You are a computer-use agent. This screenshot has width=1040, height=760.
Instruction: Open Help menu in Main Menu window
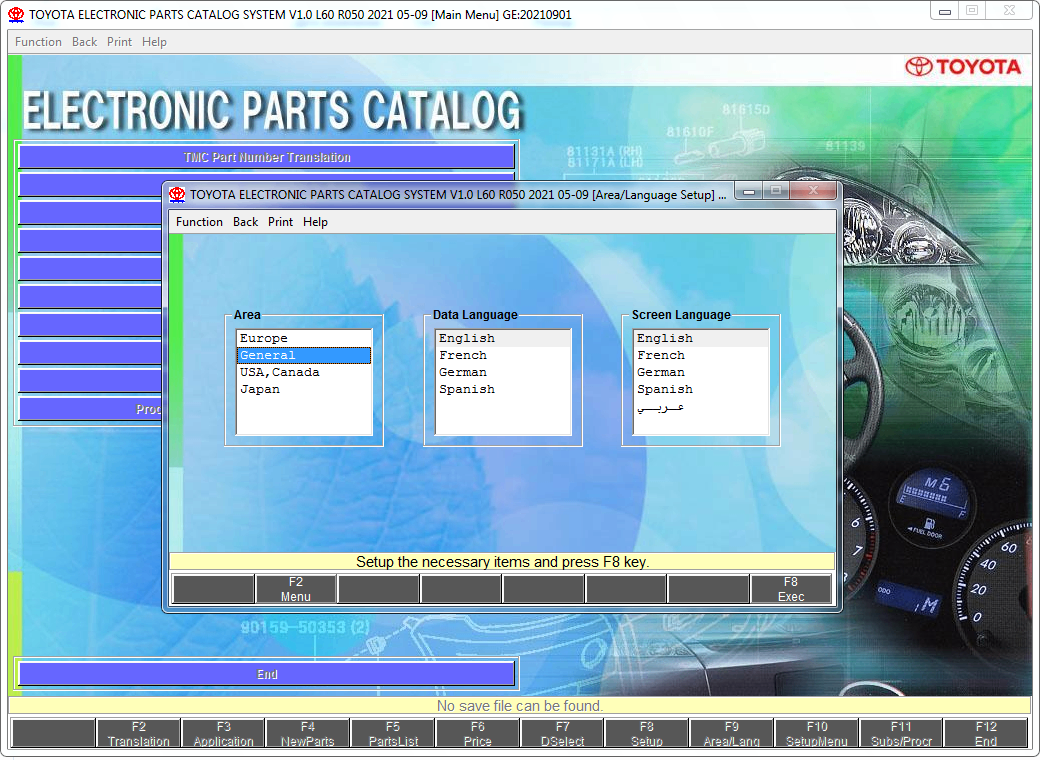pos(154,42)
